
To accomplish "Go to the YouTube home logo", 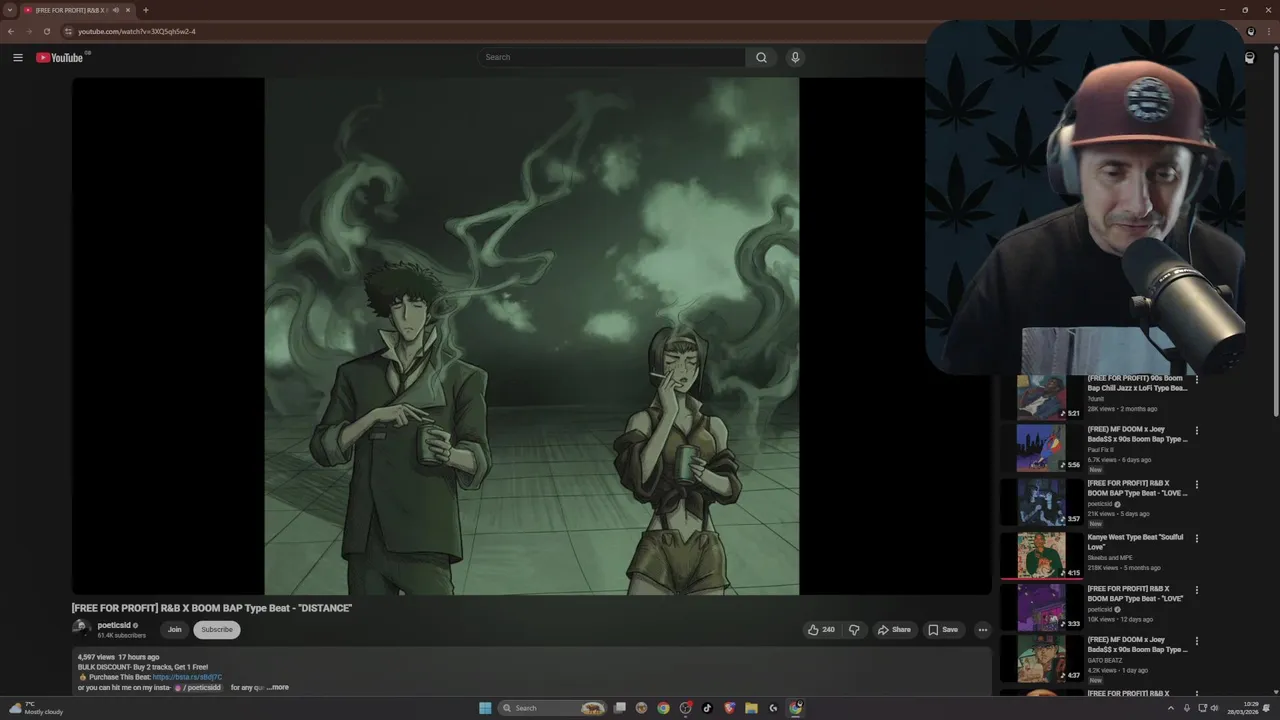I will [x=60, y=57].
